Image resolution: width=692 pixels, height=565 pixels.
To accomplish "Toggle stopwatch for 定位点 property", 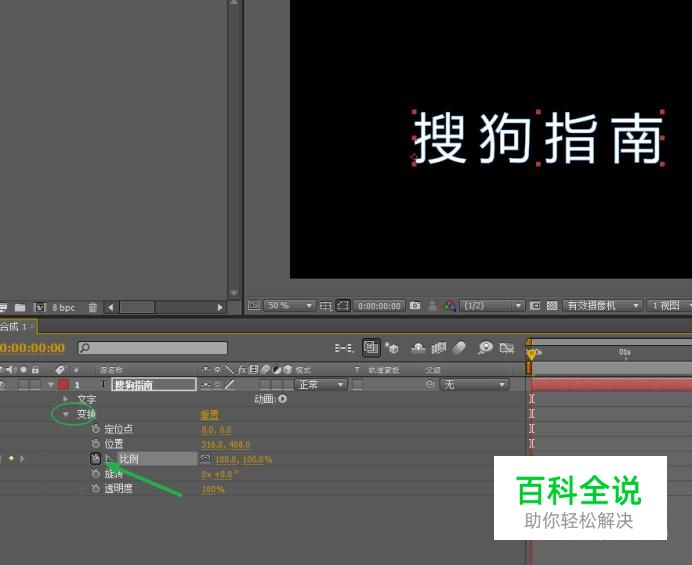I will click(x=95, y=429).
